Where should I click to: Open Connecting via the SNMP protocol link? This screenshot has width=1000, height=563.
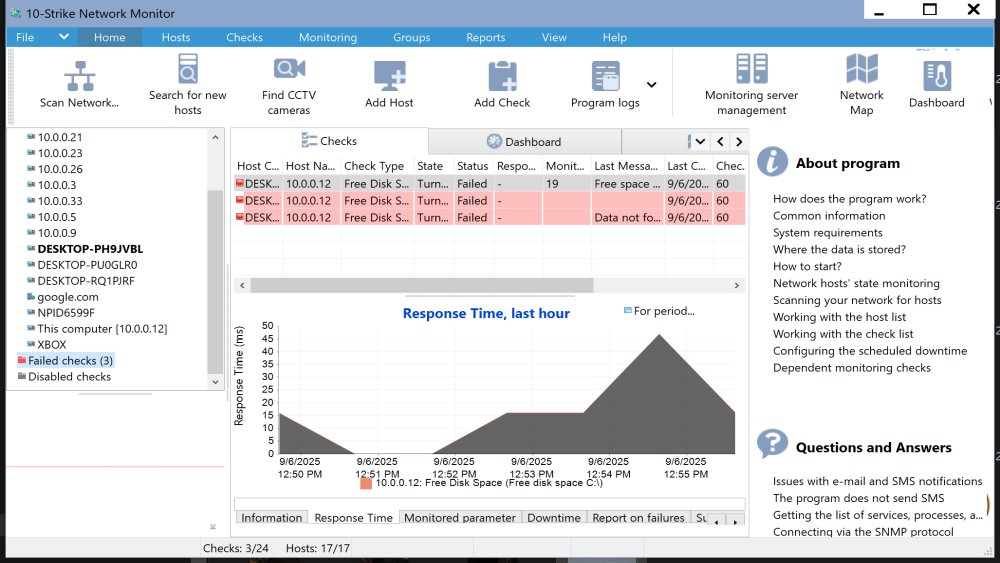863,532
